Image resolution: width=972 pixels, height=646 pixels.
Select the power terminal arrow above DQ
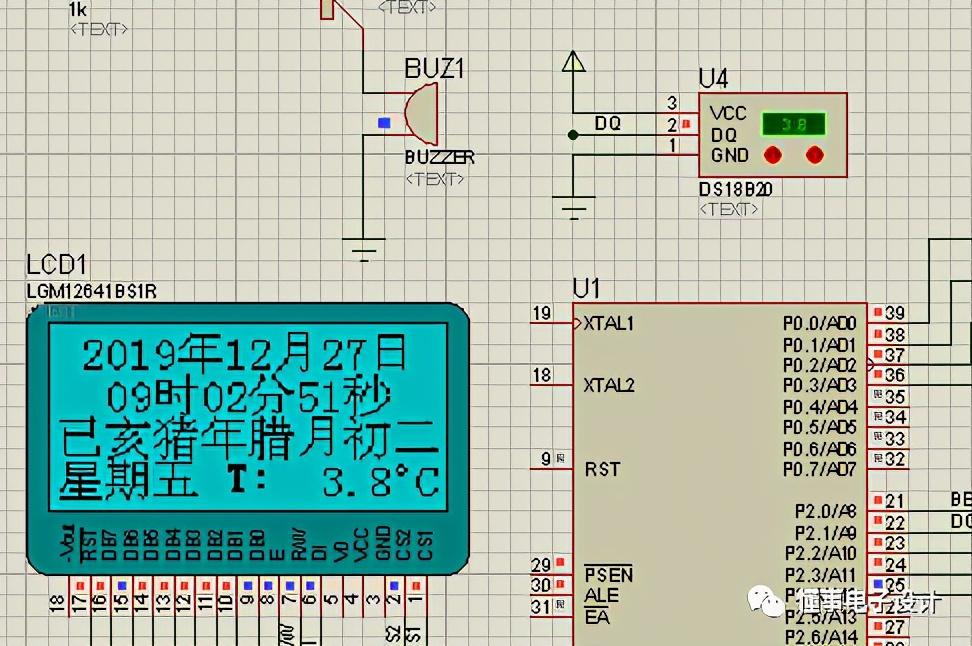[573, 62]
